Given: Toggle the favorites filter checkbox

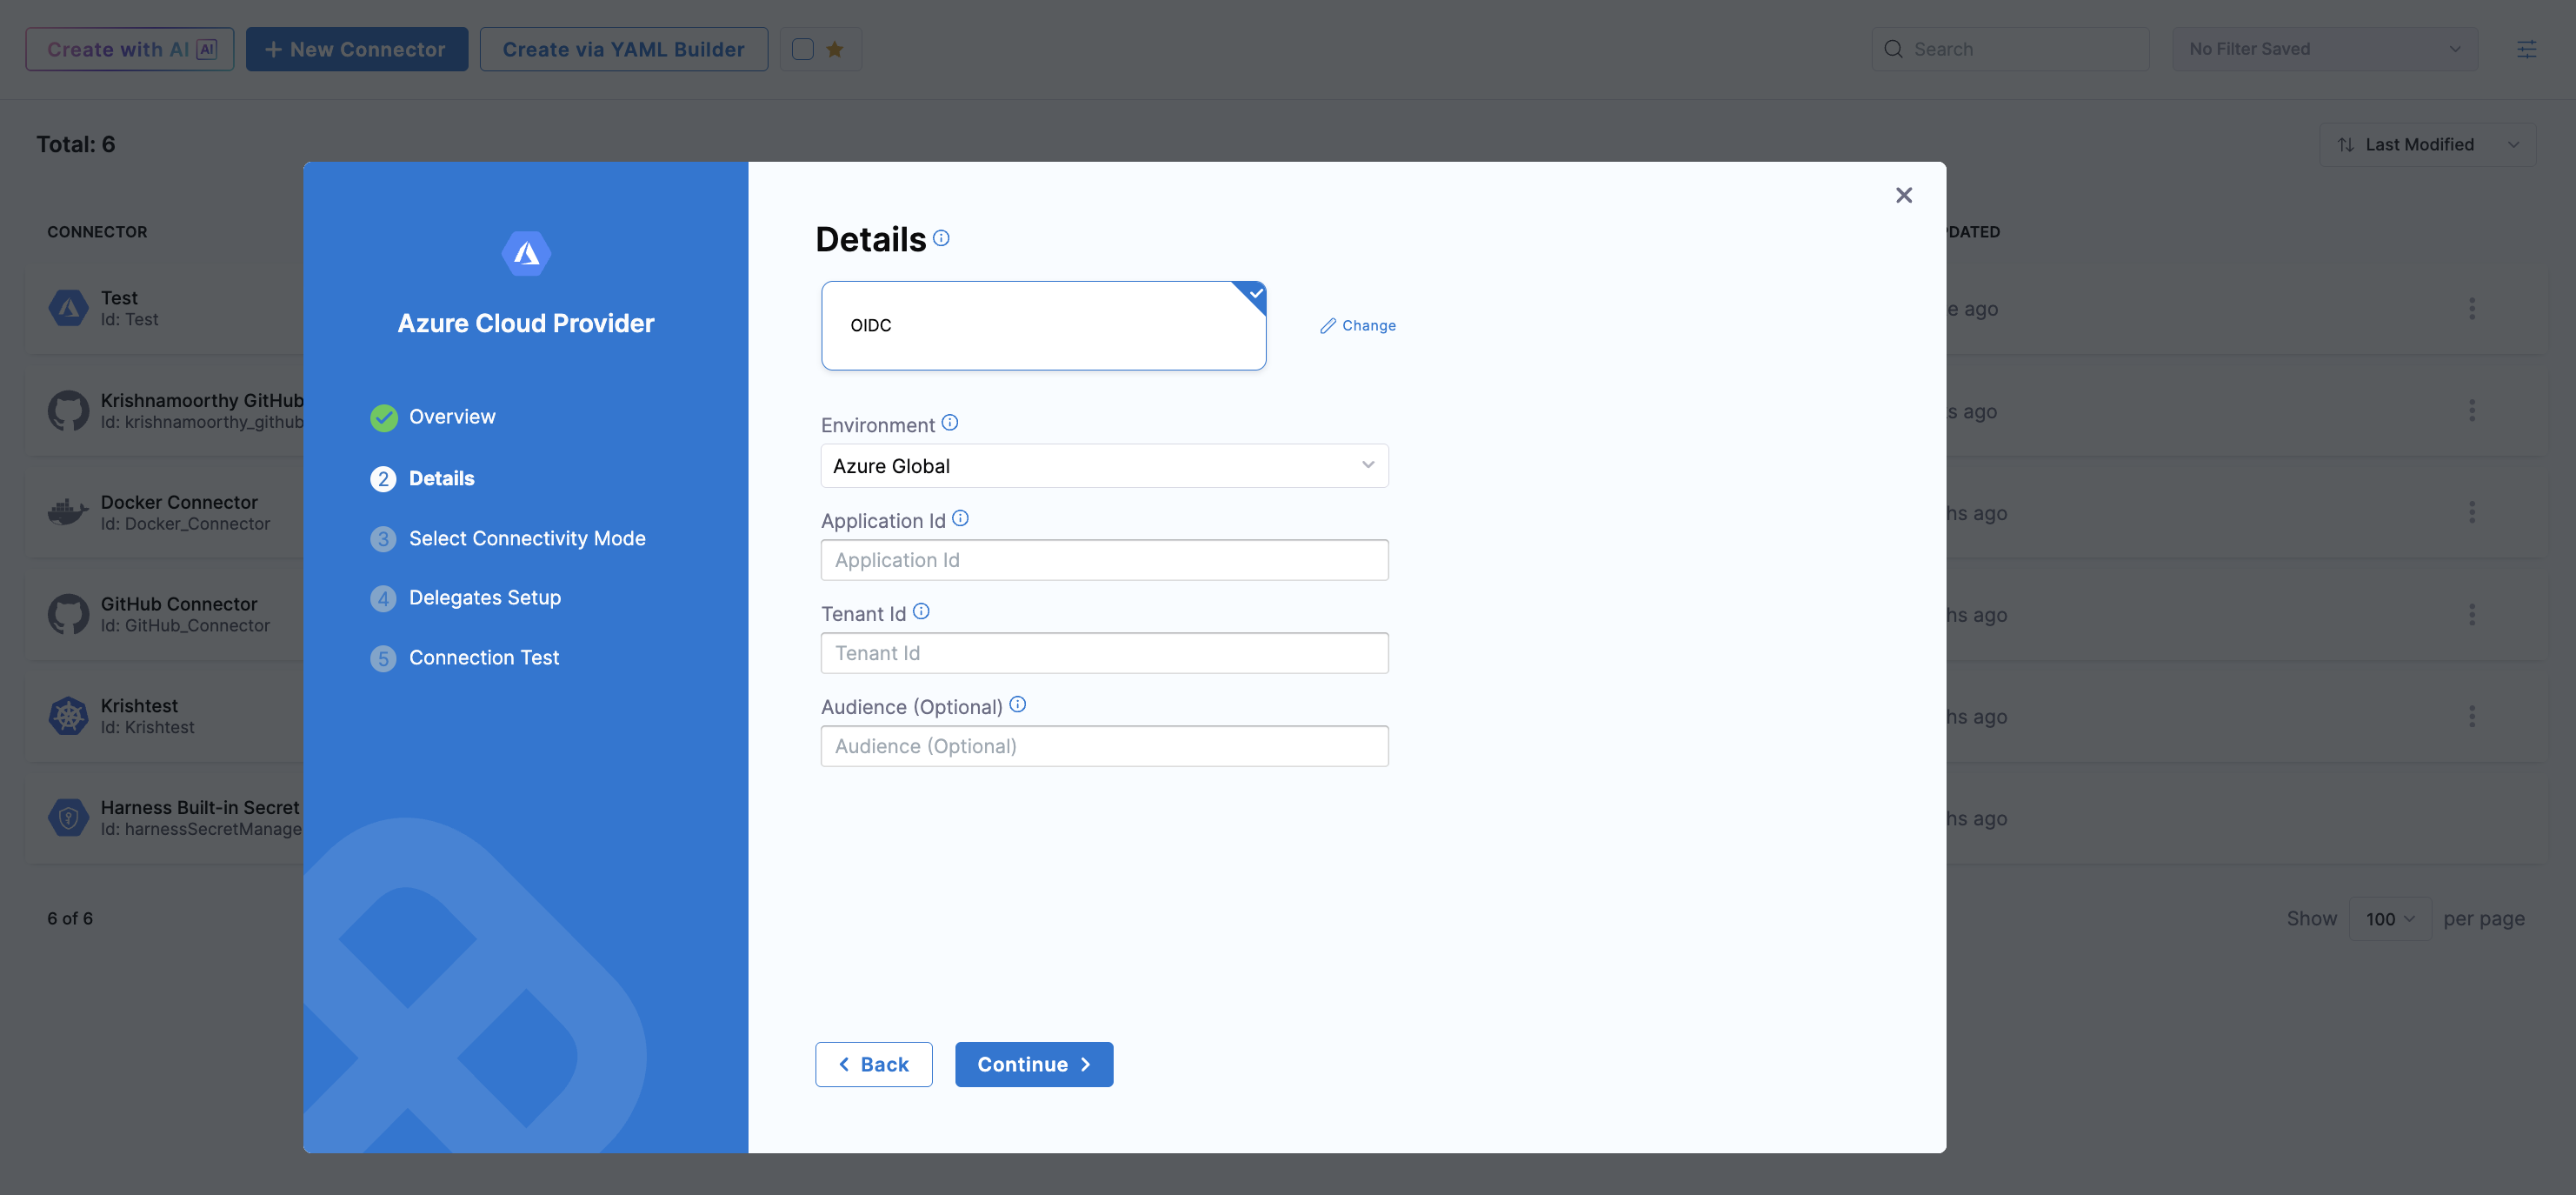Looking at the screenshot, I should (x=803, y=49).
